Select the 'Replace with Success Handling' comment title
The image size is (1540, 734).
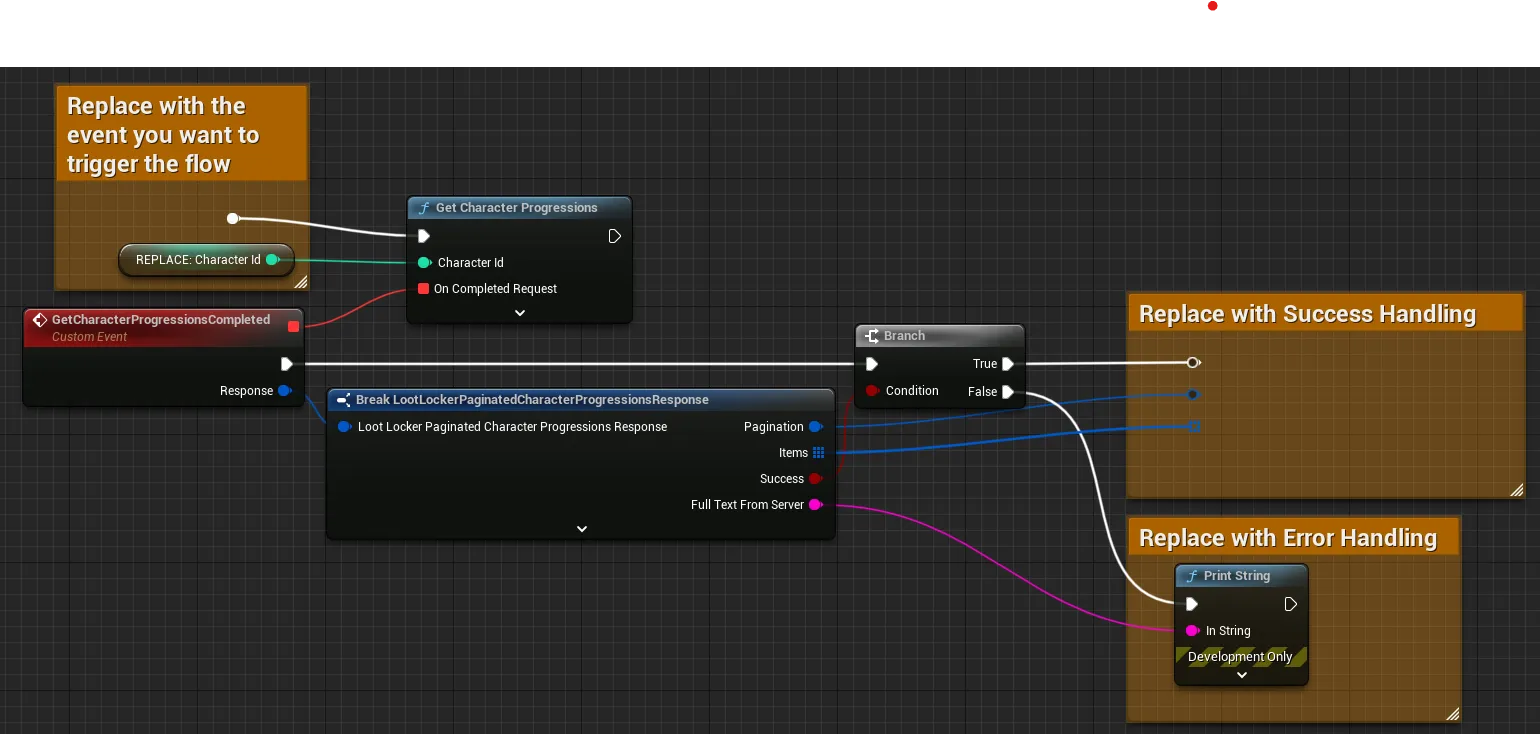1307,314
